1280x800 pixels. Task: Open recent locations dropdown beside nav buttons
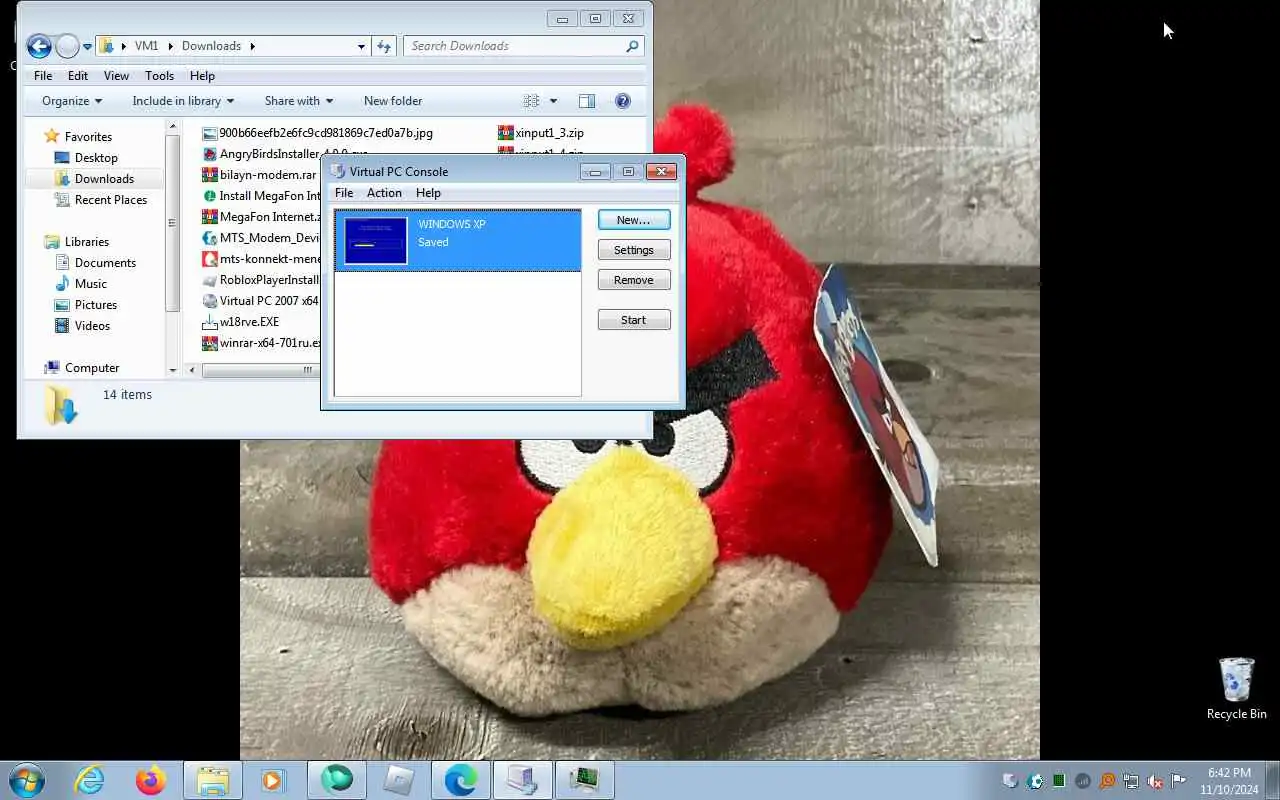88,46
